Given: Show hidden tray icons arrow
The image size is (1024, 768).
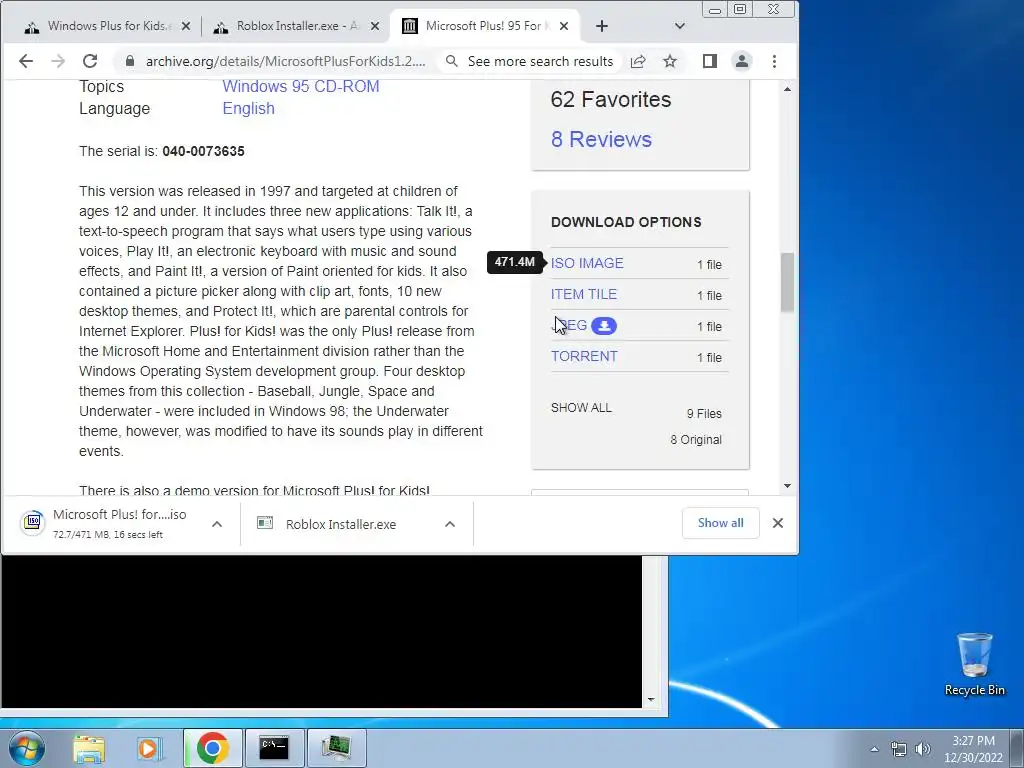Looking at the screenshot, I should (874, 749).
